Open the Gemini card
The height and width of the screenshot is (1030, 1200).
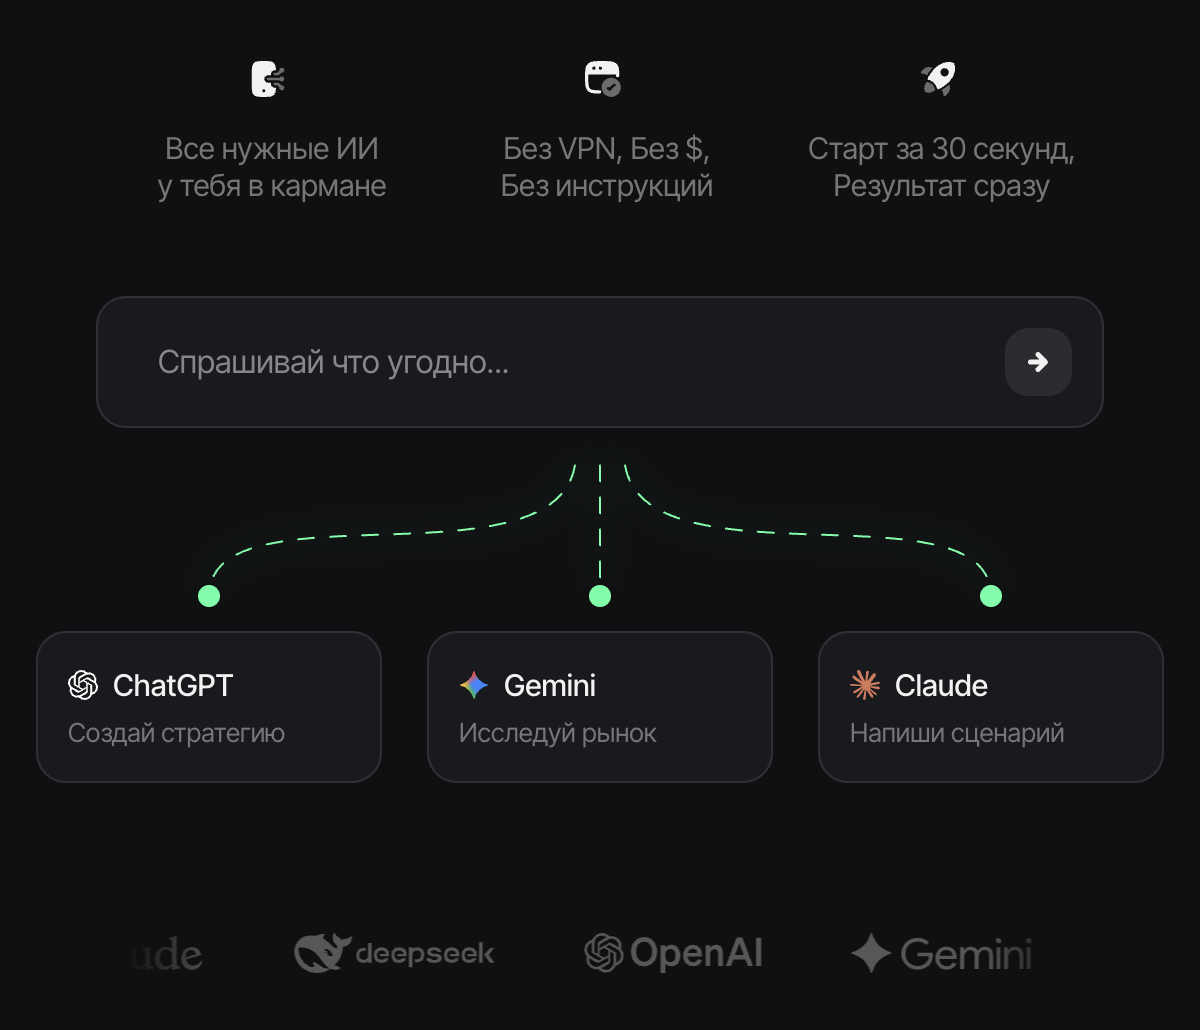[600, 706]
